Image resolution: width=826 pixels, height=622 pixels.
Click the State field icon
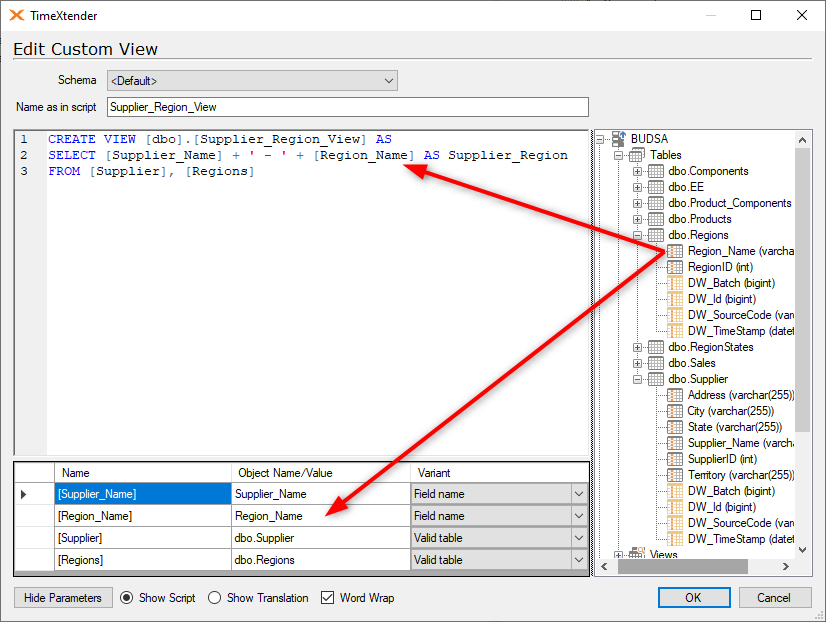pyautogui.click(x=675, y=427)
